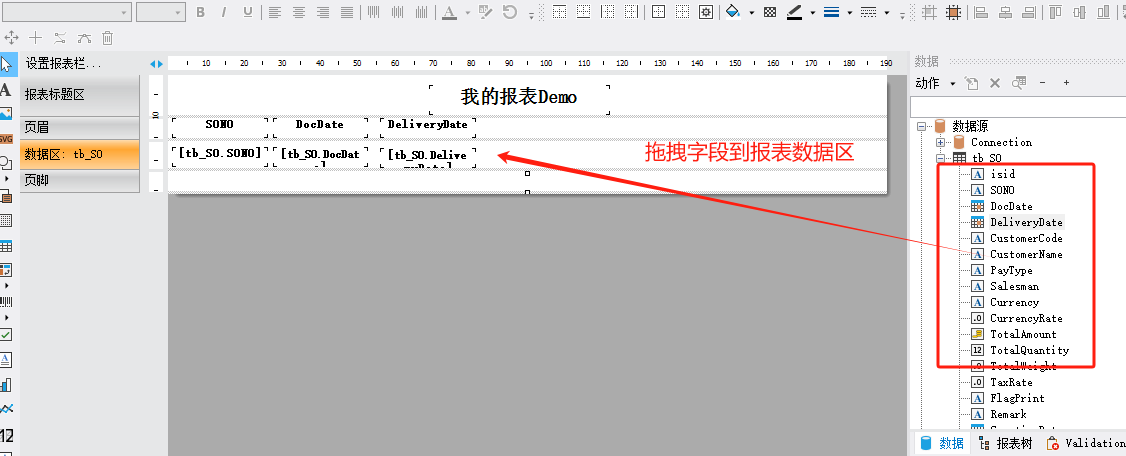The width and height of the screenshot is (1126, 456).
Task: Click the font color A icon
Action: click(449, 11)
